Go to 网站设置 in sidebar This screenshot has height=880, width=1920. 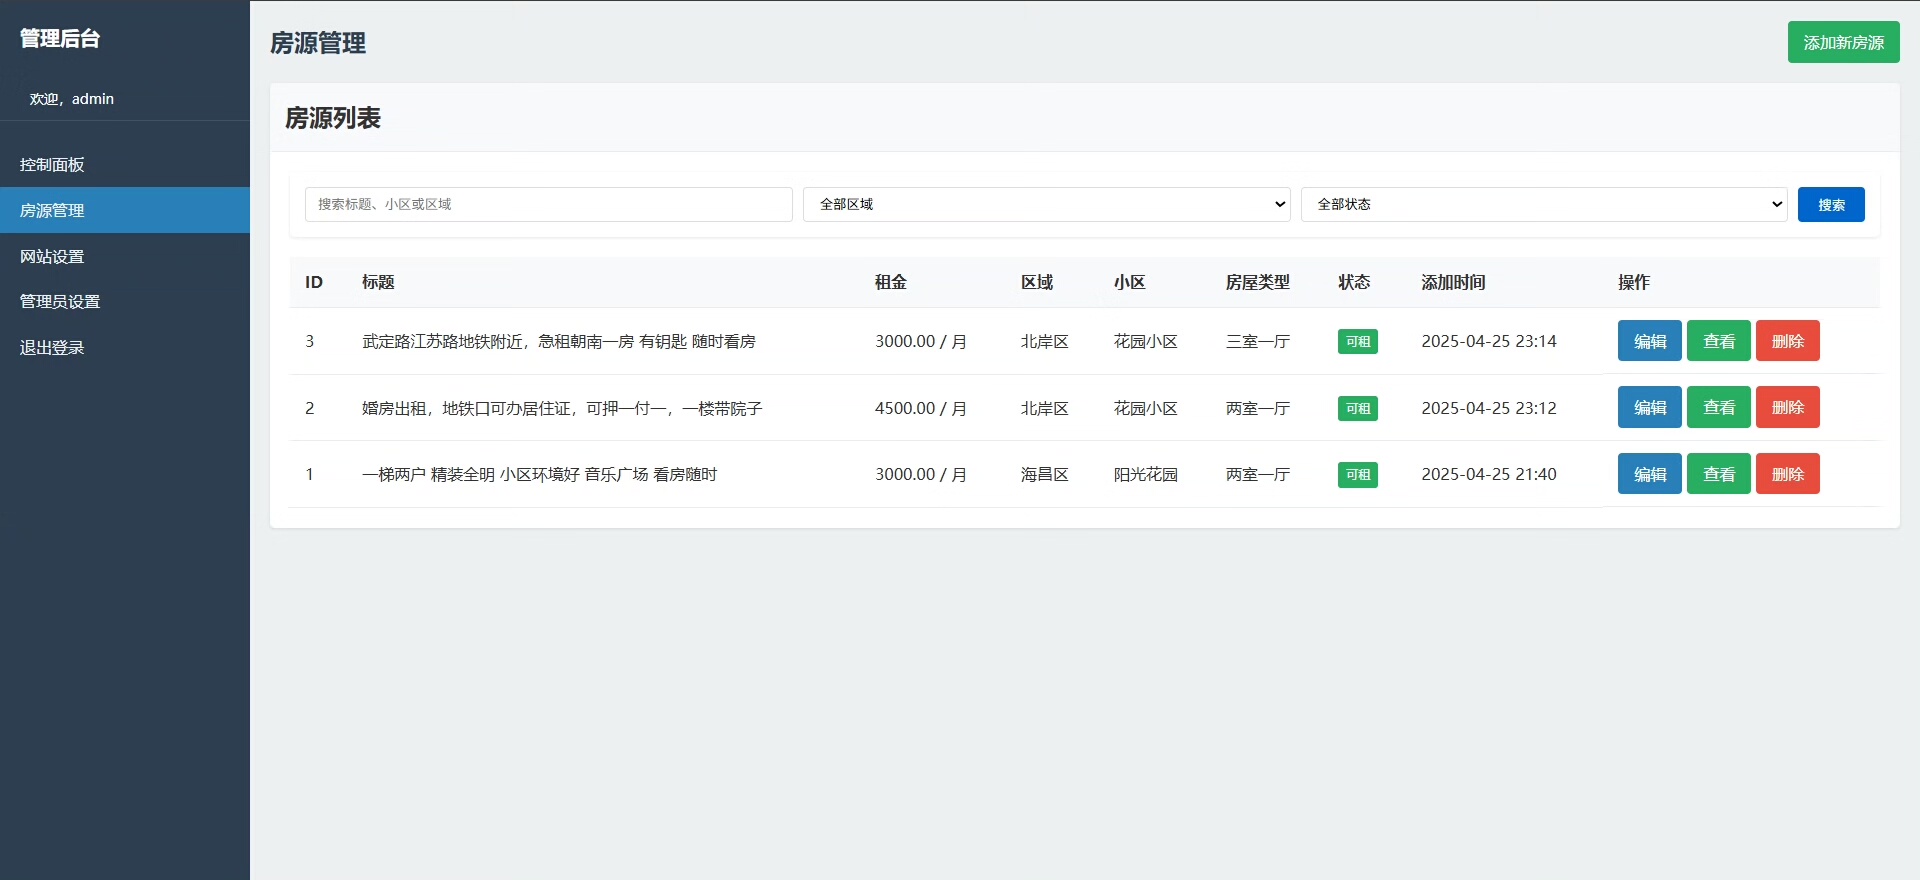pos(52,256)
